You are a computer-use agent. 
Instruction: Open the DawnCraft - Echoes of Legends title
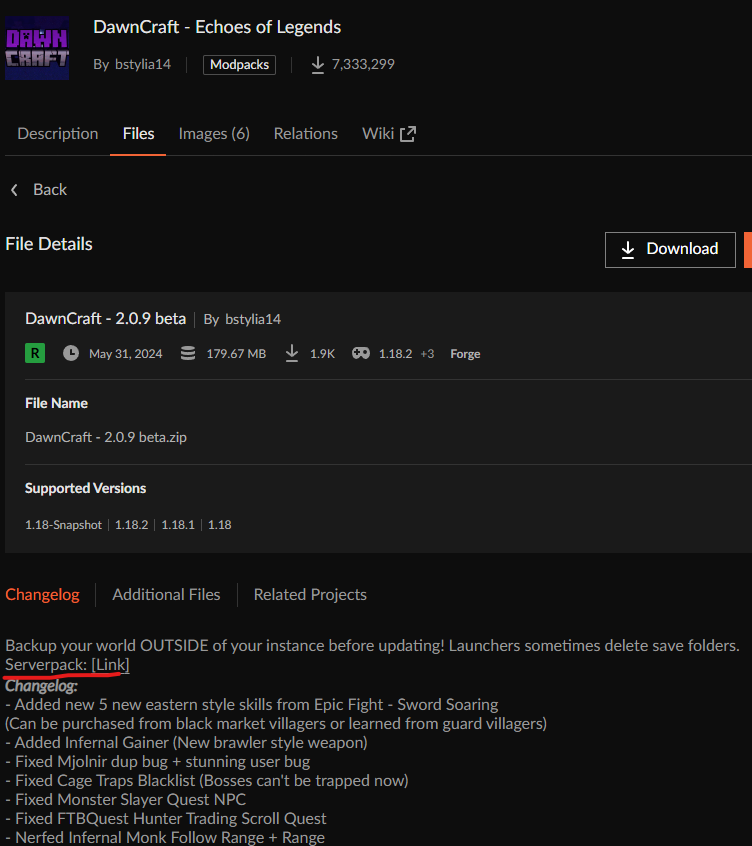point(217,27)
